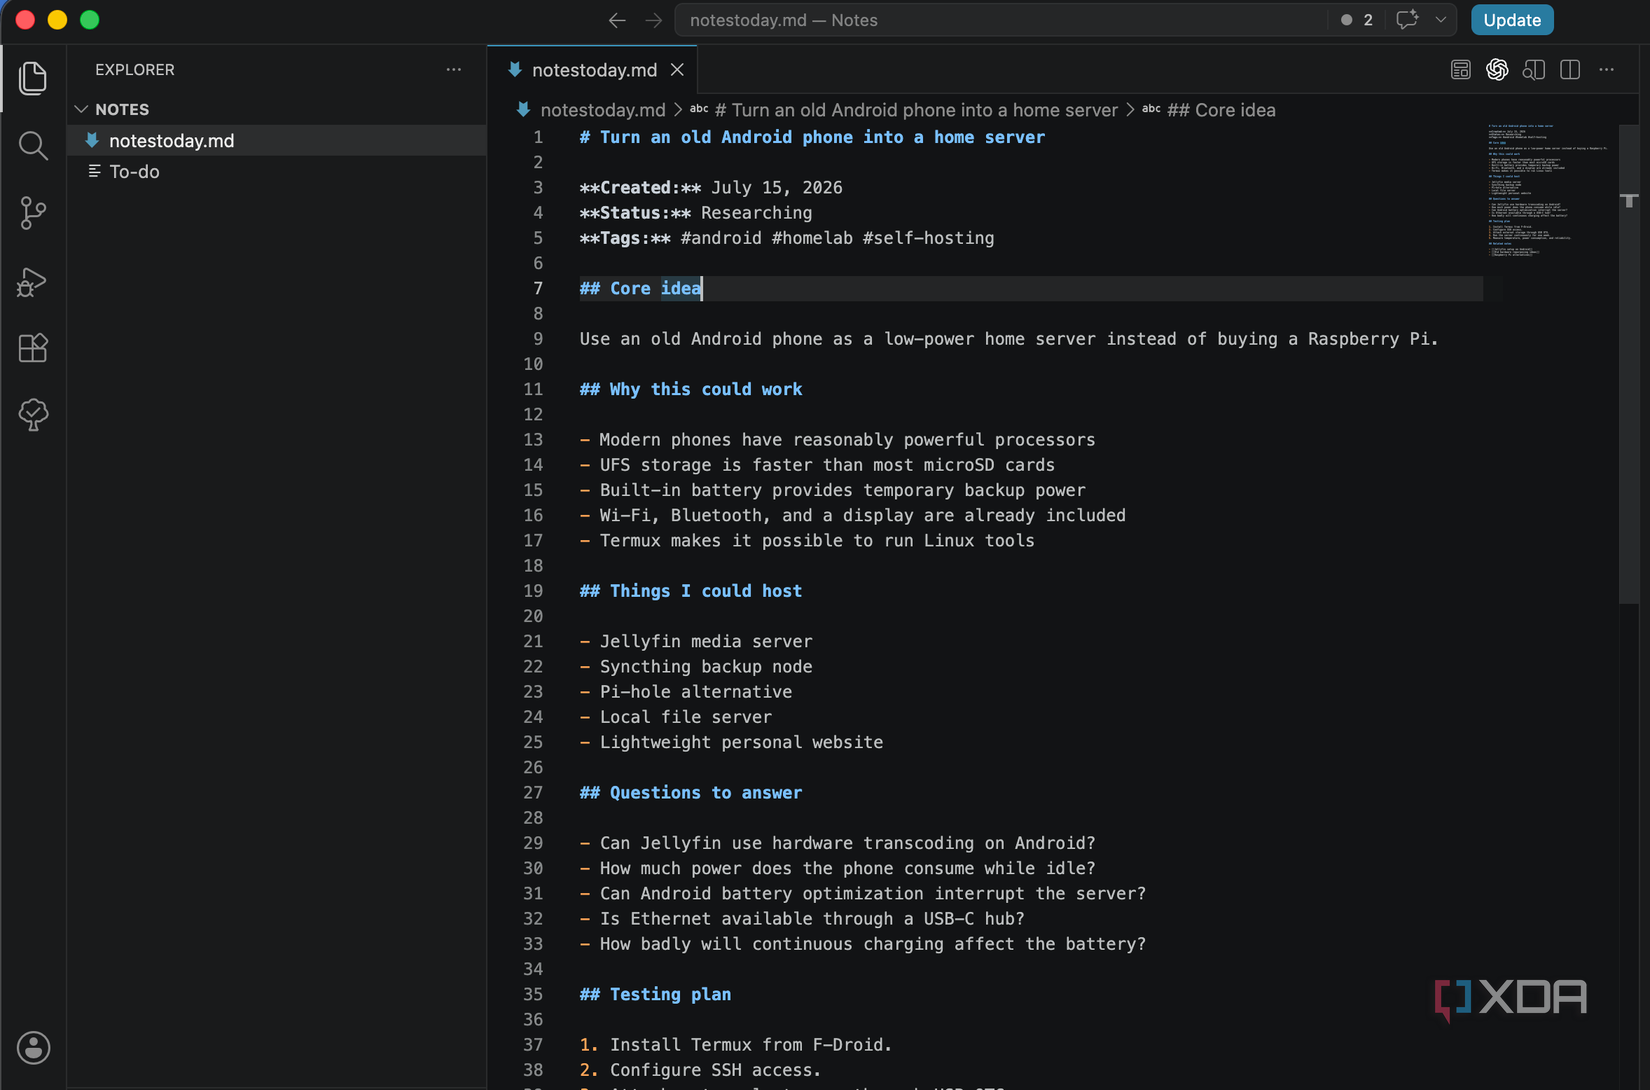Open the markdown preview icon
Image resolution: width=1650 pixels, height=1090 pixels.
1460,69
